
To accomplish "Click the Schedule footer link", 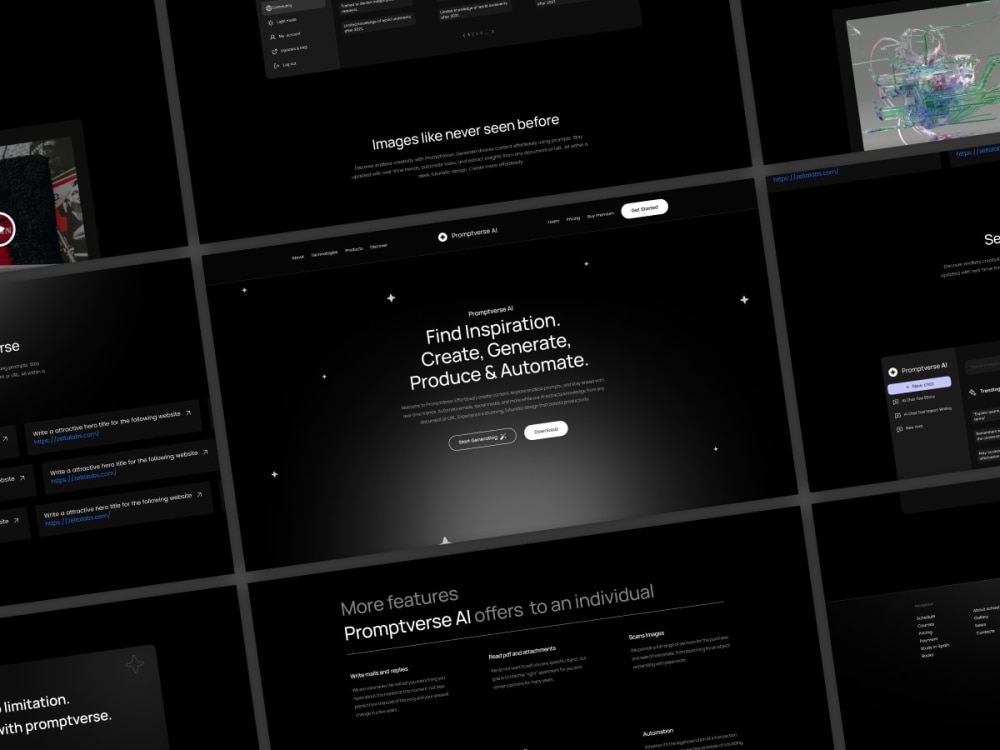I will [925, 617].
